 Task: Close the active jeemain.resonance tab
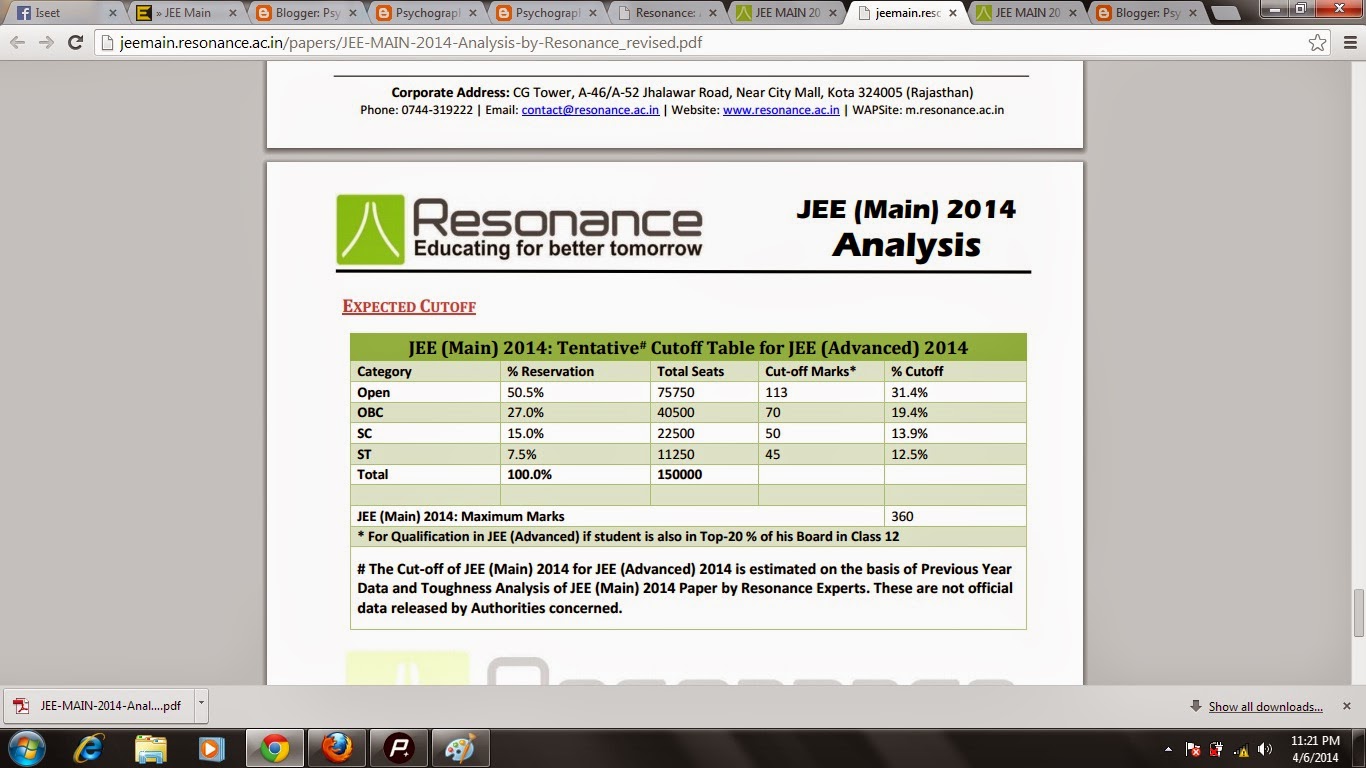click(951, 13)
